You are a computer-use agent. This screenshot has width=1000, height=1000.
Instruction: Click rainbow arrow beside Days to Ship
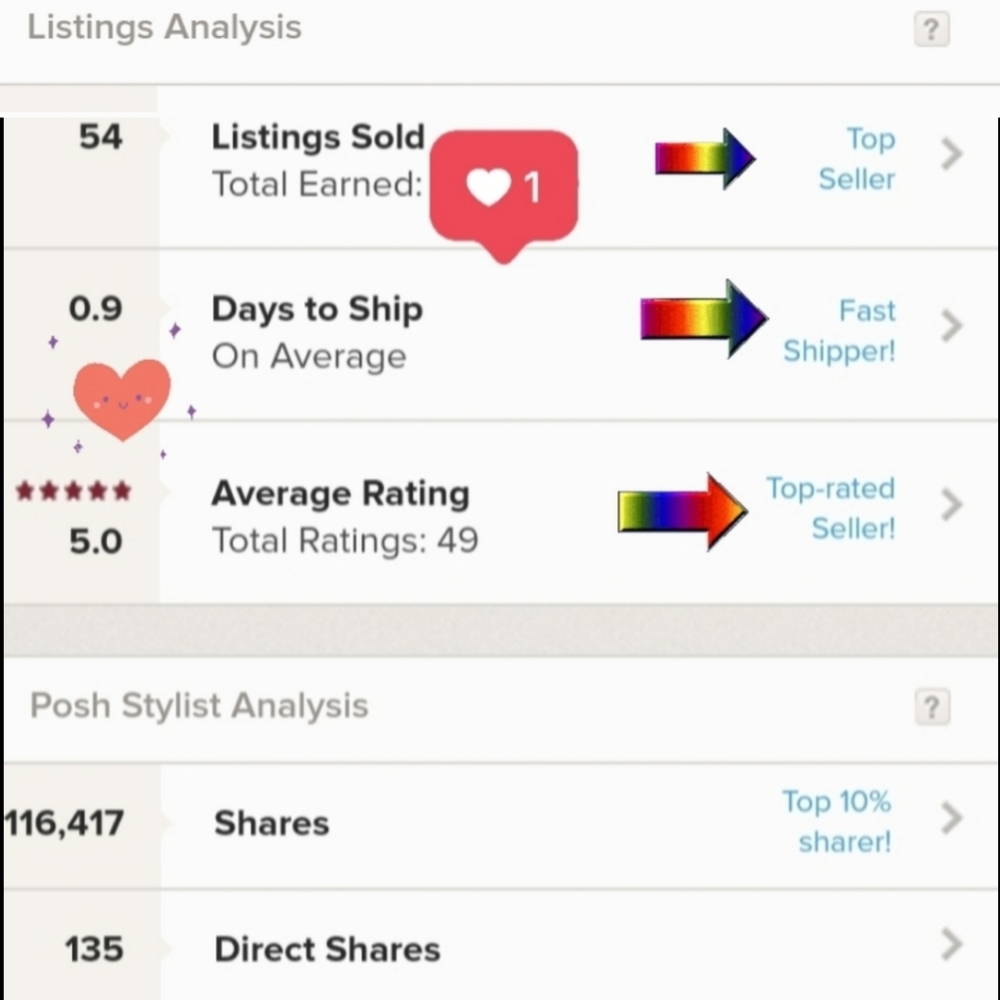click(x=704, y=318)
